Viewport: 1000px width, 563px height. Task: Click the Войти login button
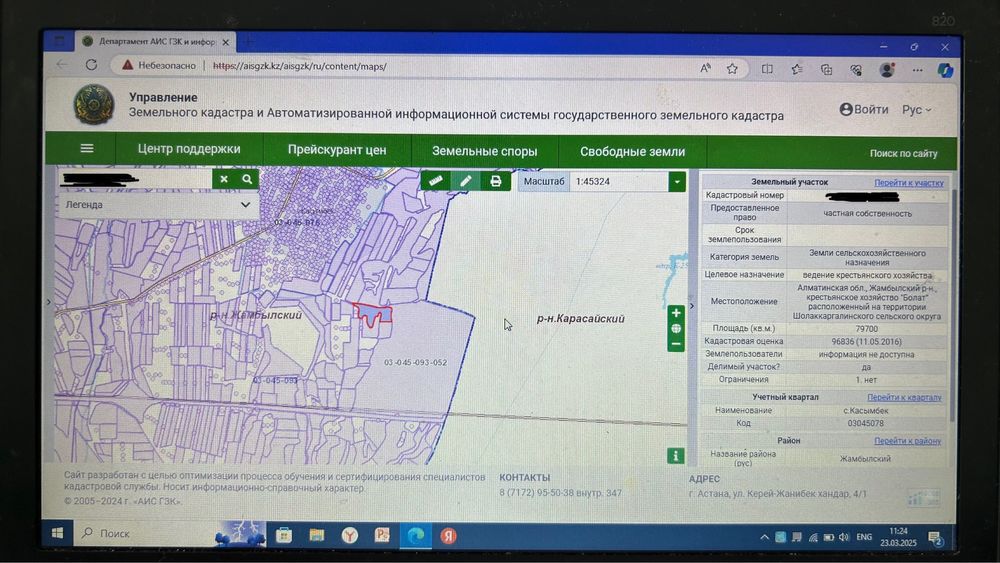[x=864, y=109]
